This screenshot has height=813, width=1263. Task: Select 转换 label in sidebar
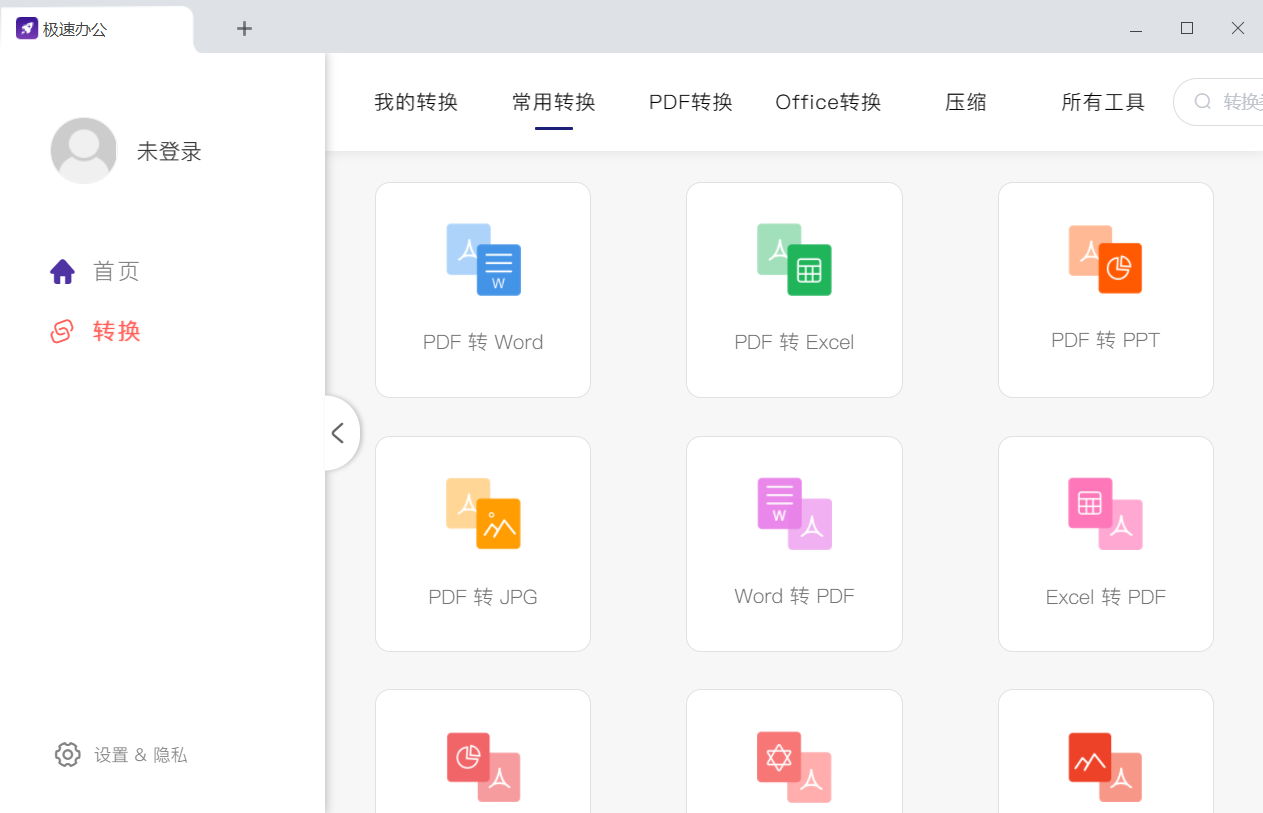tap(116, 331)
